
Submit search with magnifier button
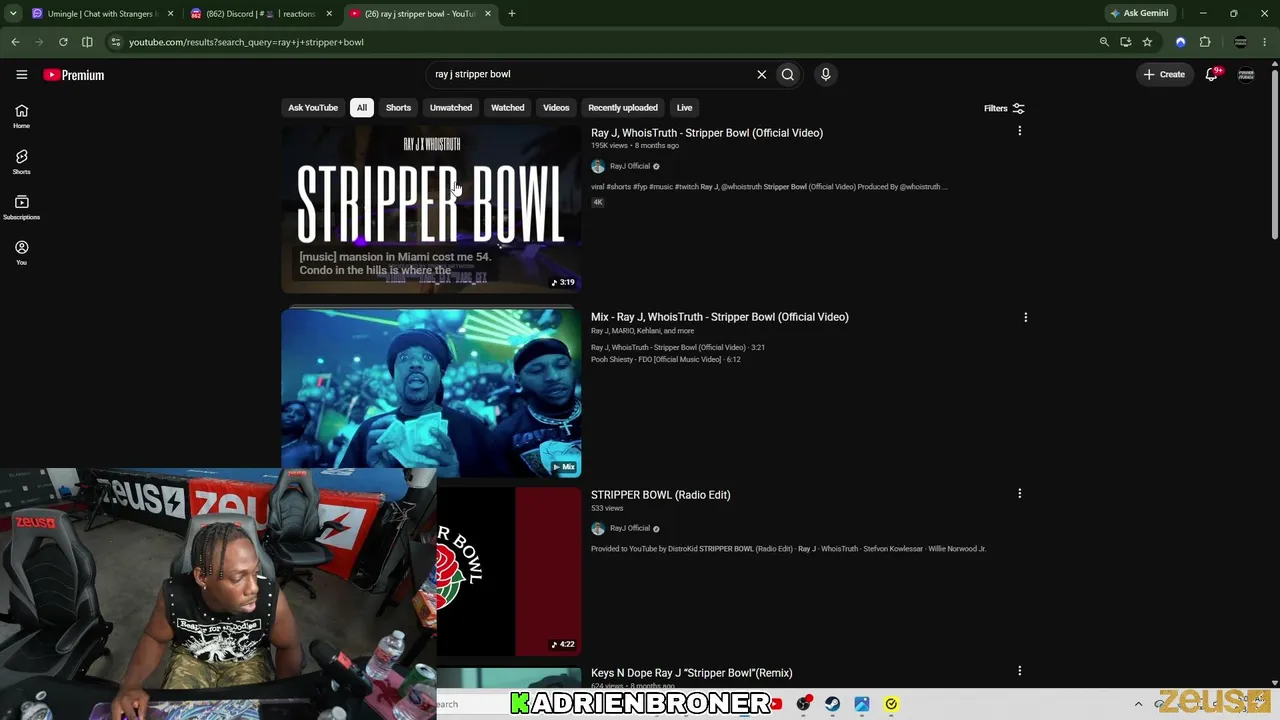tap(788, 74)
